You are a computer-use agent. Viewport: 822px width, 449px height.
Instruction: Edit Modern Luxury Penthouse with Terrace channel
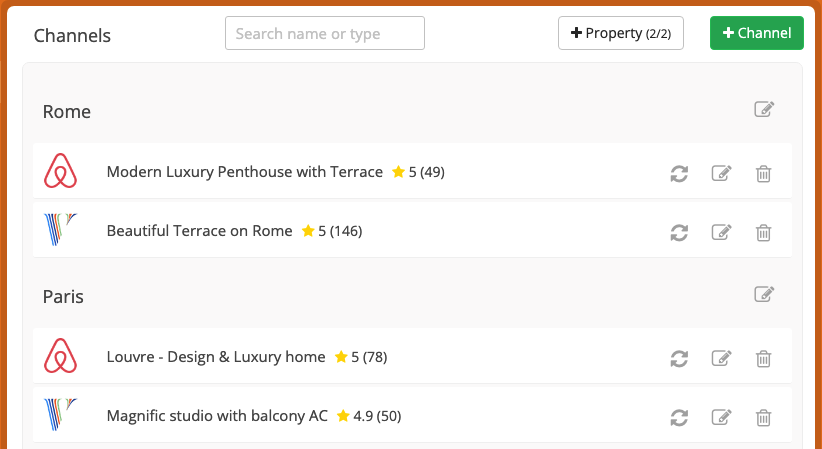point(721,173)
